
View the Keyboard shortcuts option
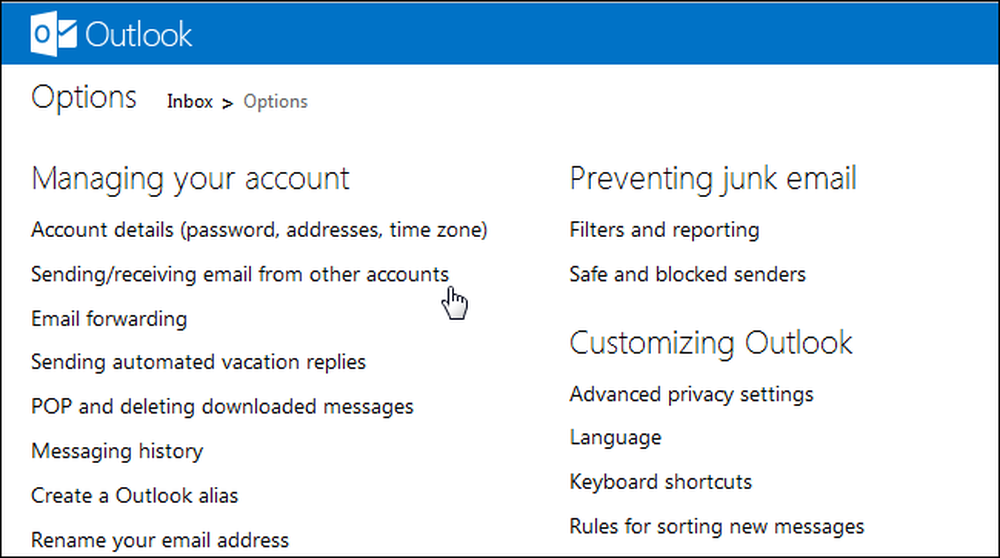pos(661,482)
